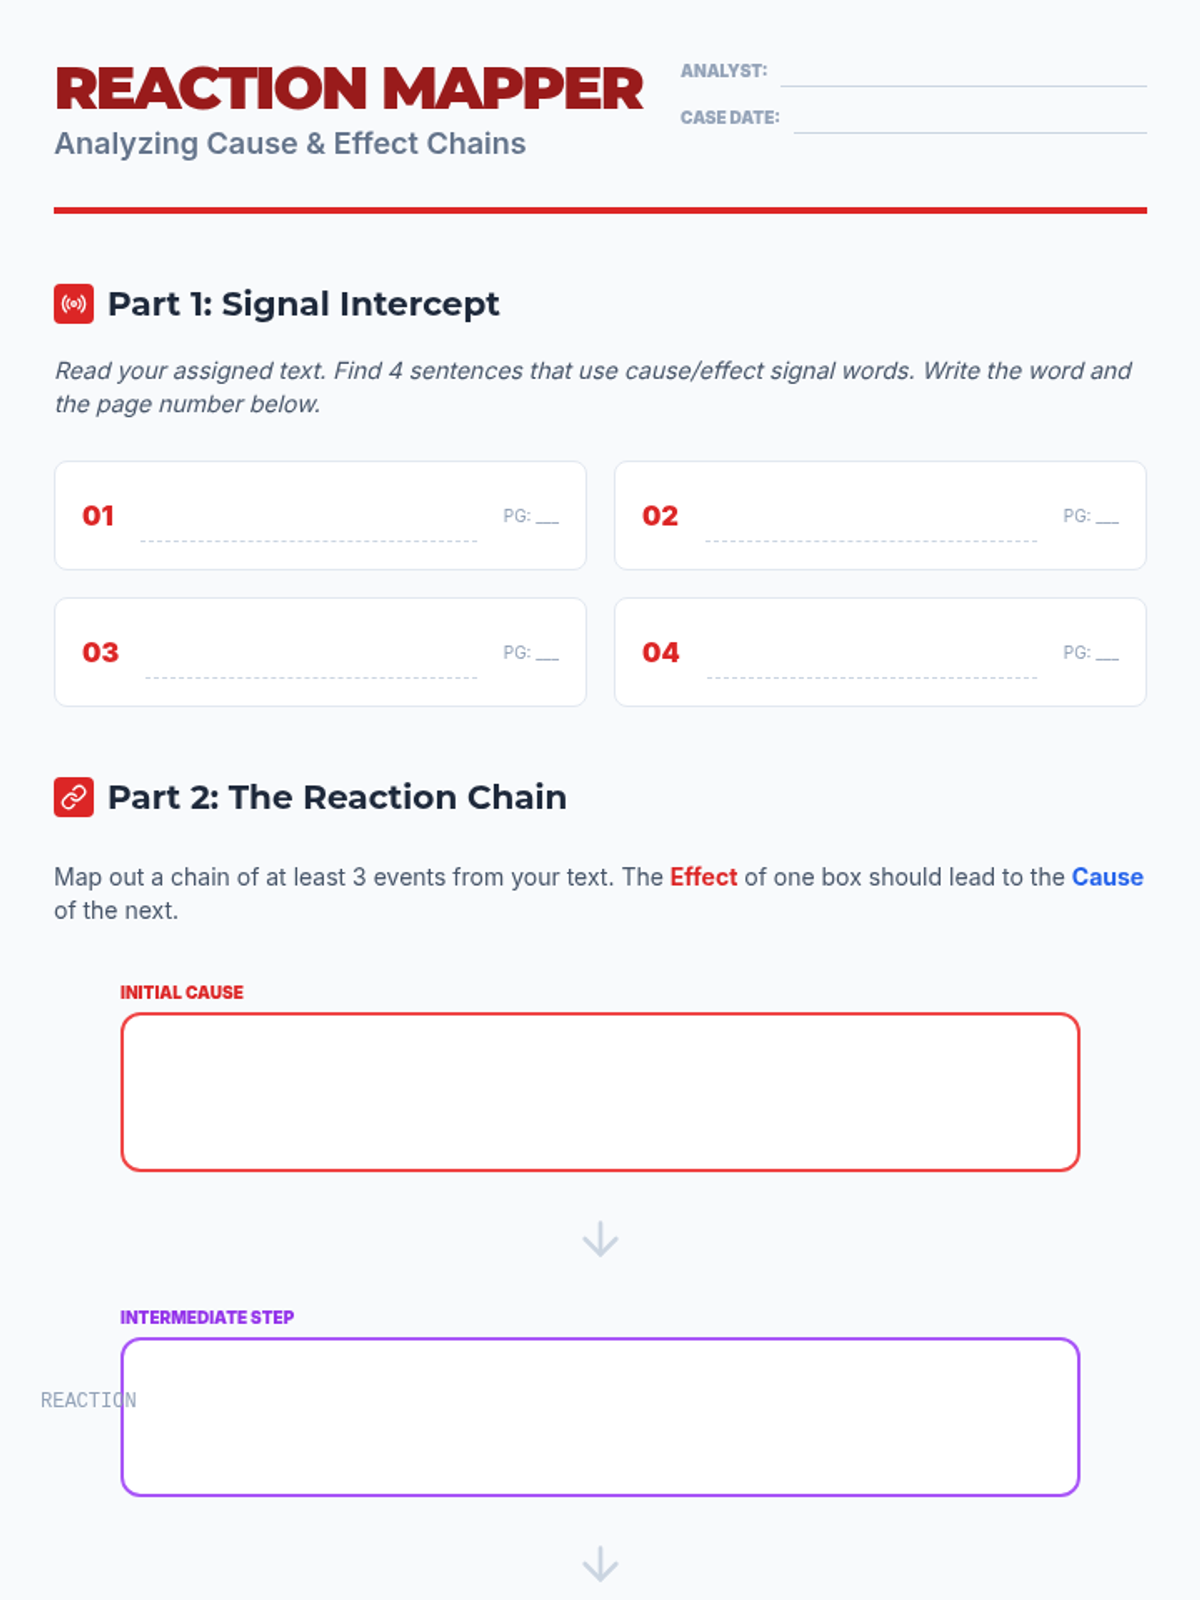This screenshot has width=1200, height=1600.
Task: Click the Part 2: The Reaction Chain heading
Action: (x=337, y=797)
